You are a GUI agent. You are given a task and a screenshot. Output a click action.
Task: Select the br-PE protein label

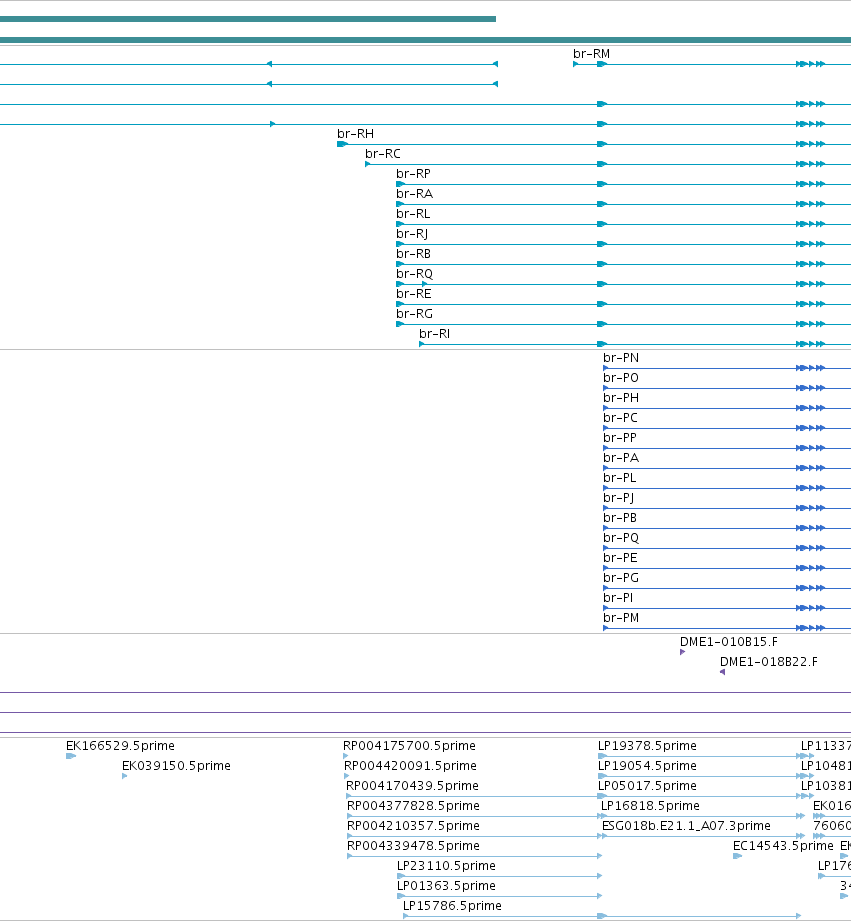620,557
